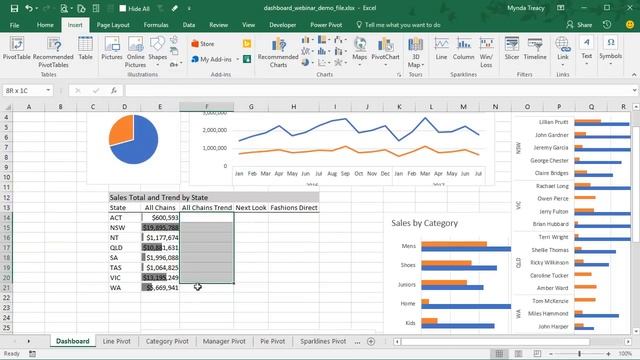640x360 pixels.
Task: Click the Insert Function fx button
Action: 114,91
